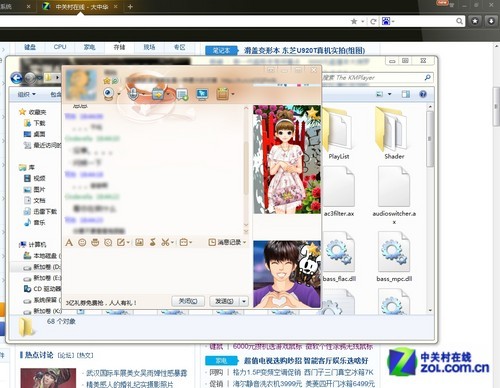Open the send file folder icon
This screenshot has height=388, width=500.
tap(158, 94)
